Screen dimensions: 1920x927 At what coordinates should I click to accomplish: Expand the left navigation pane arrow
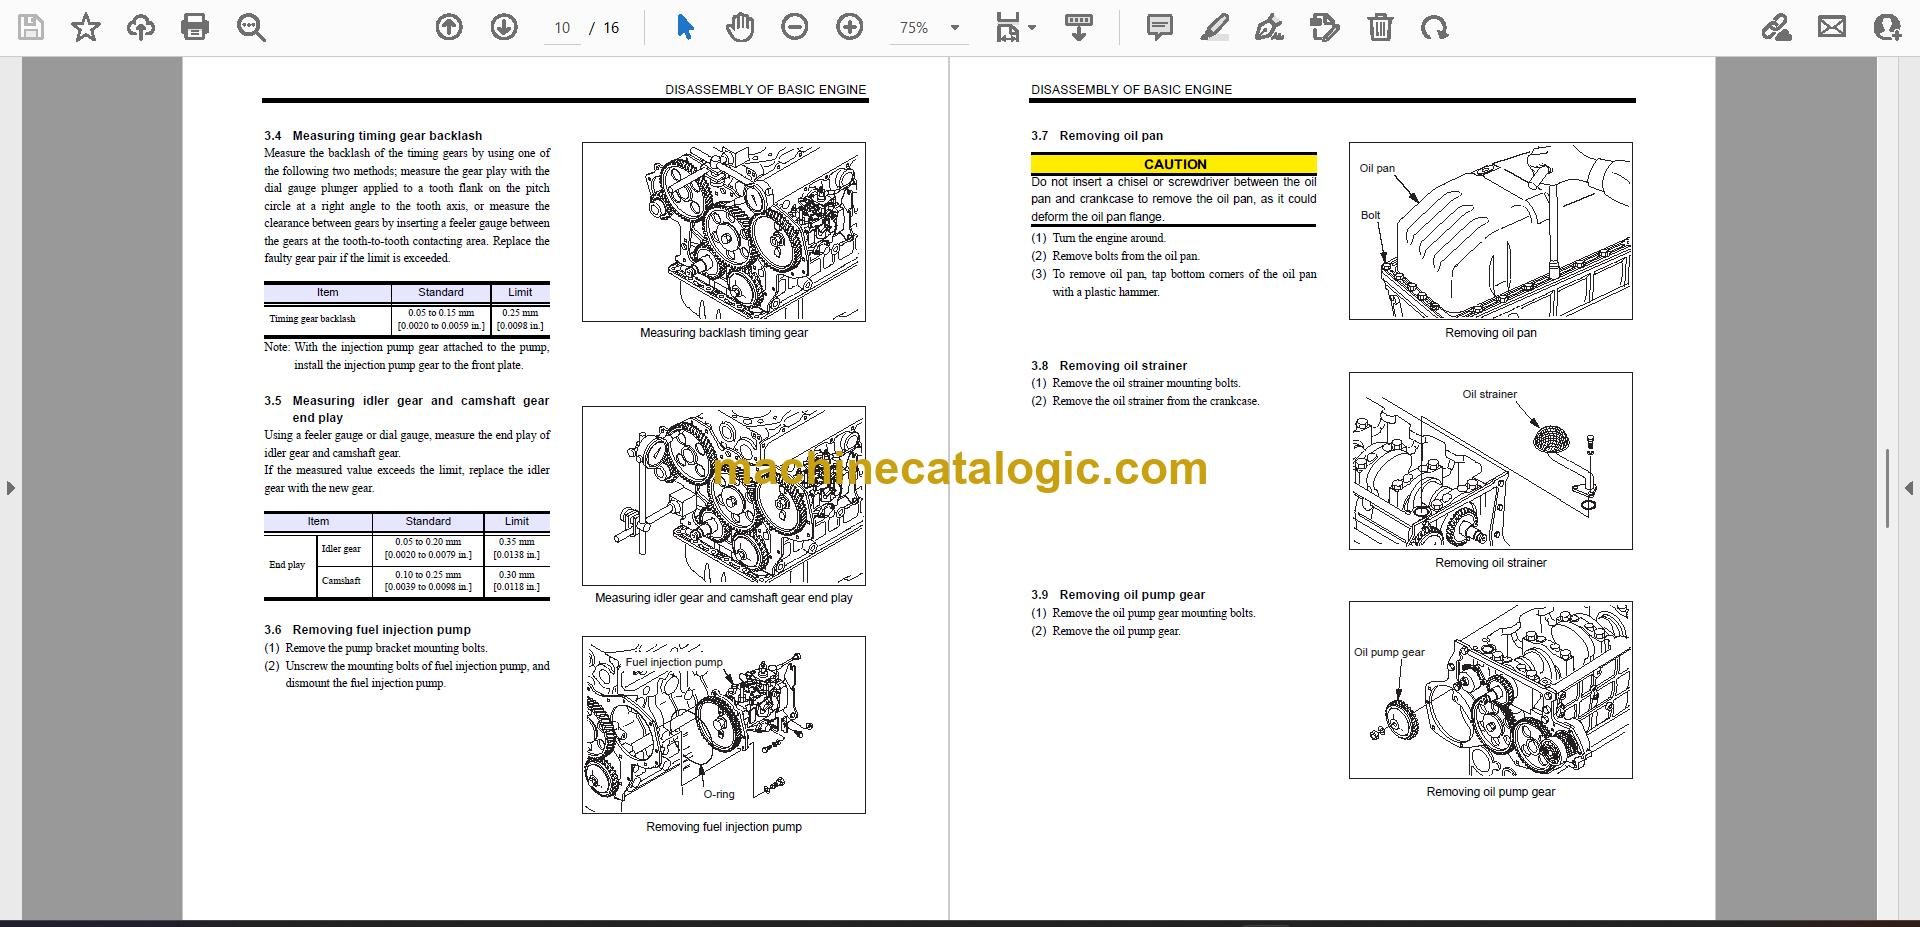tap(10, 488)
